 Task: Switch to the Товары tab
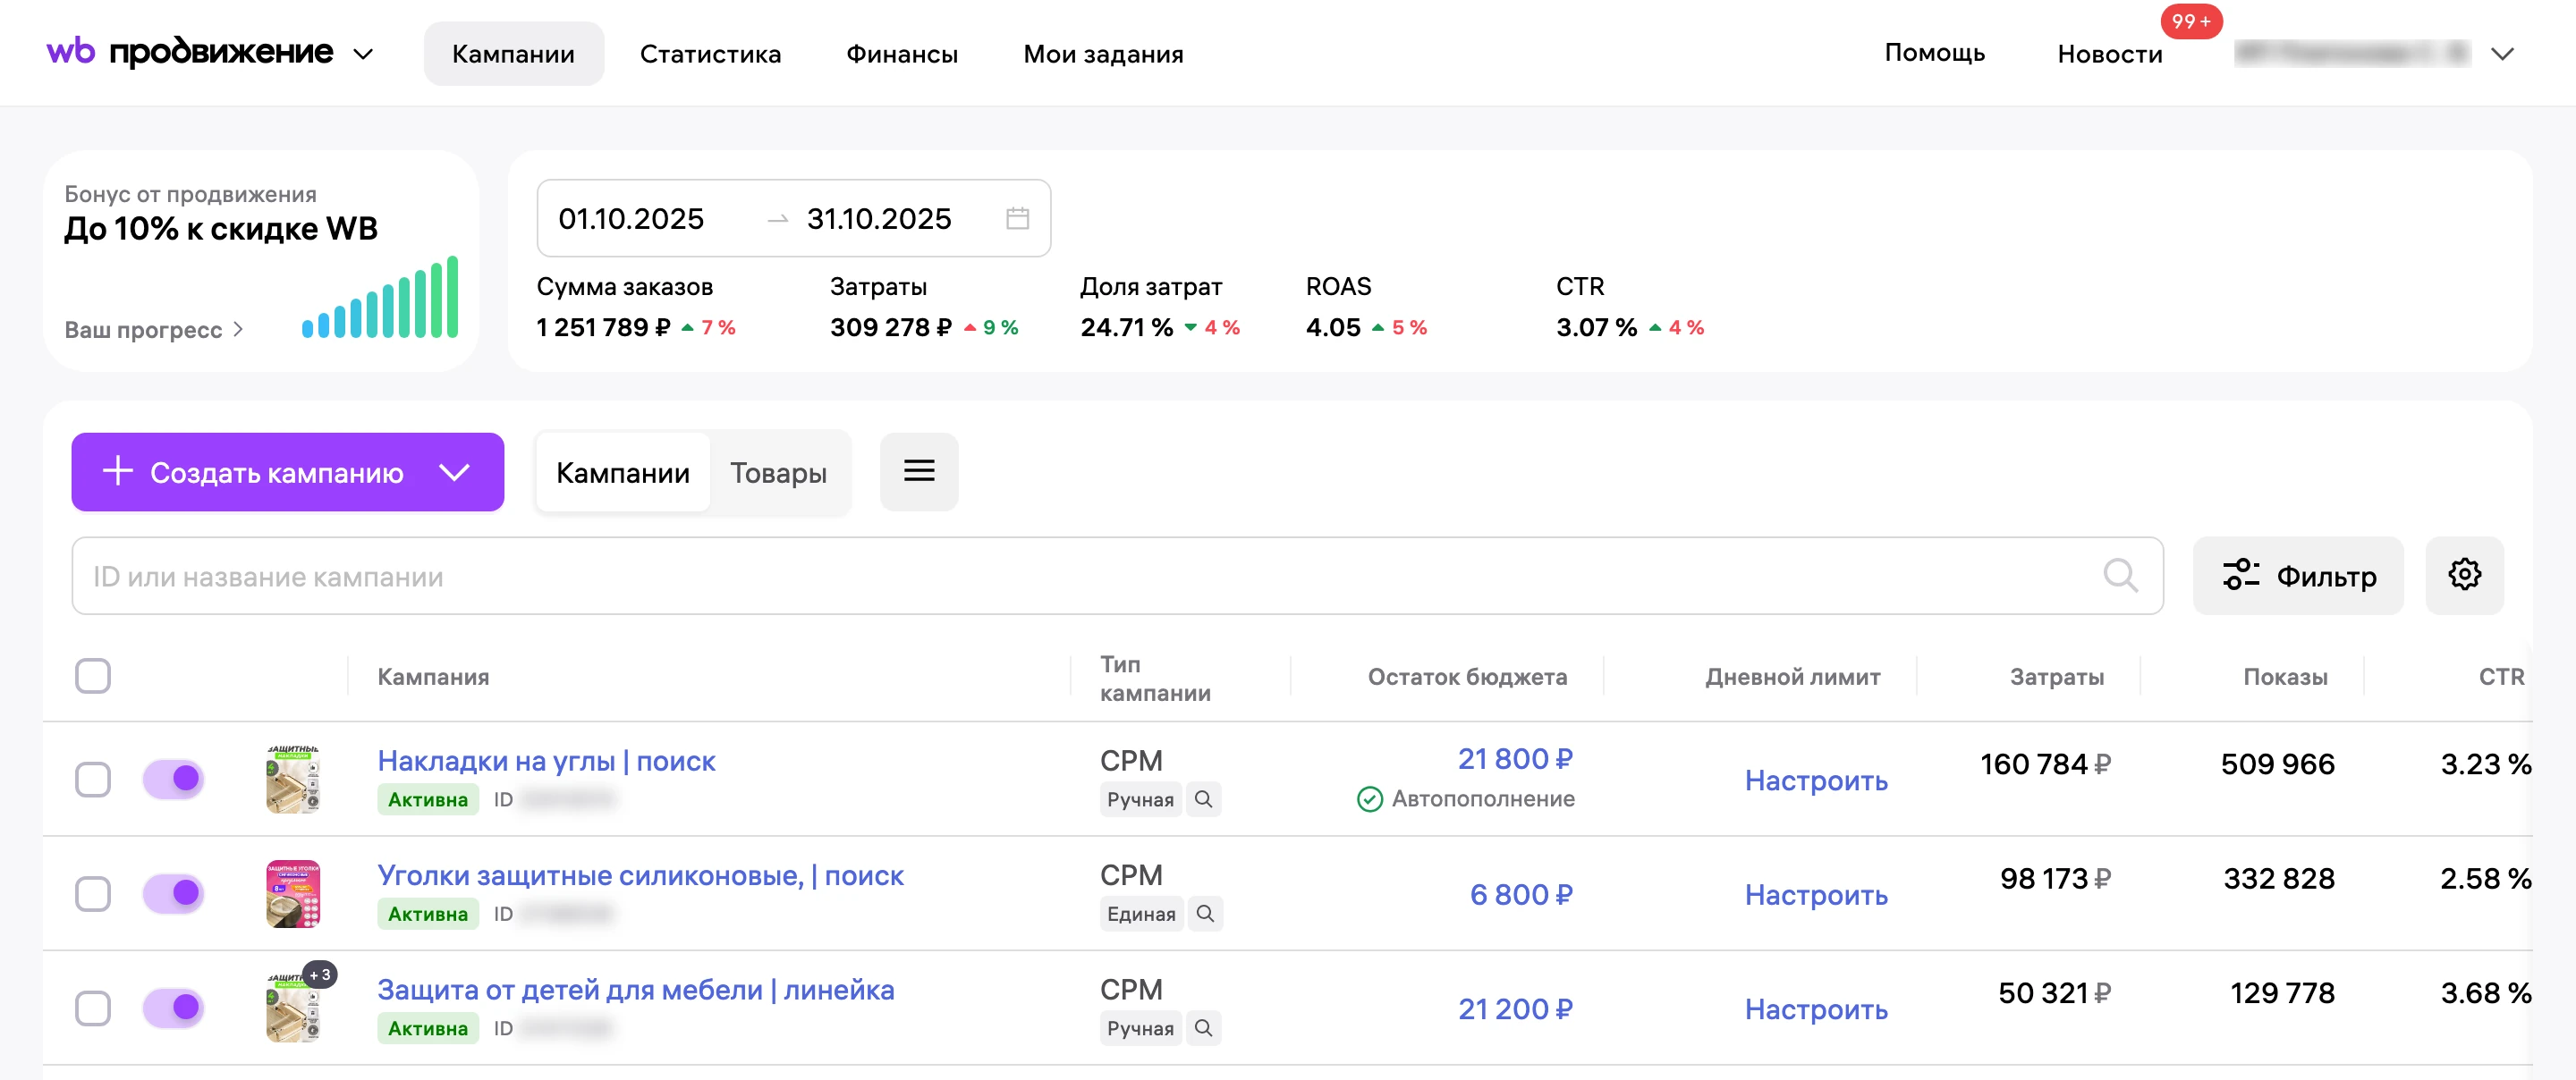(778, 473)
